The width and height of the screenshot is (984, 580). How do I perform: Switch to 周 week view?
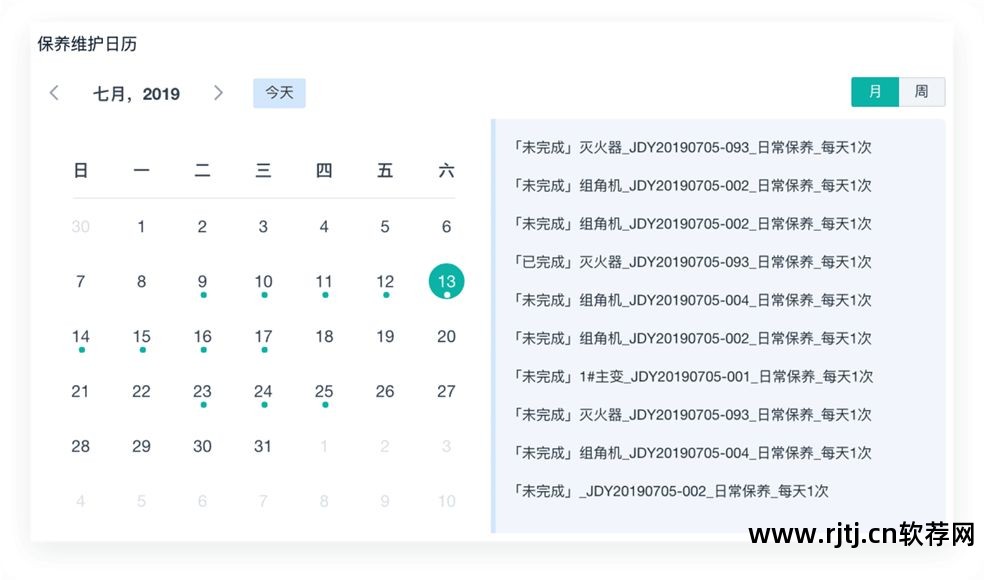(x=921, y=92)
